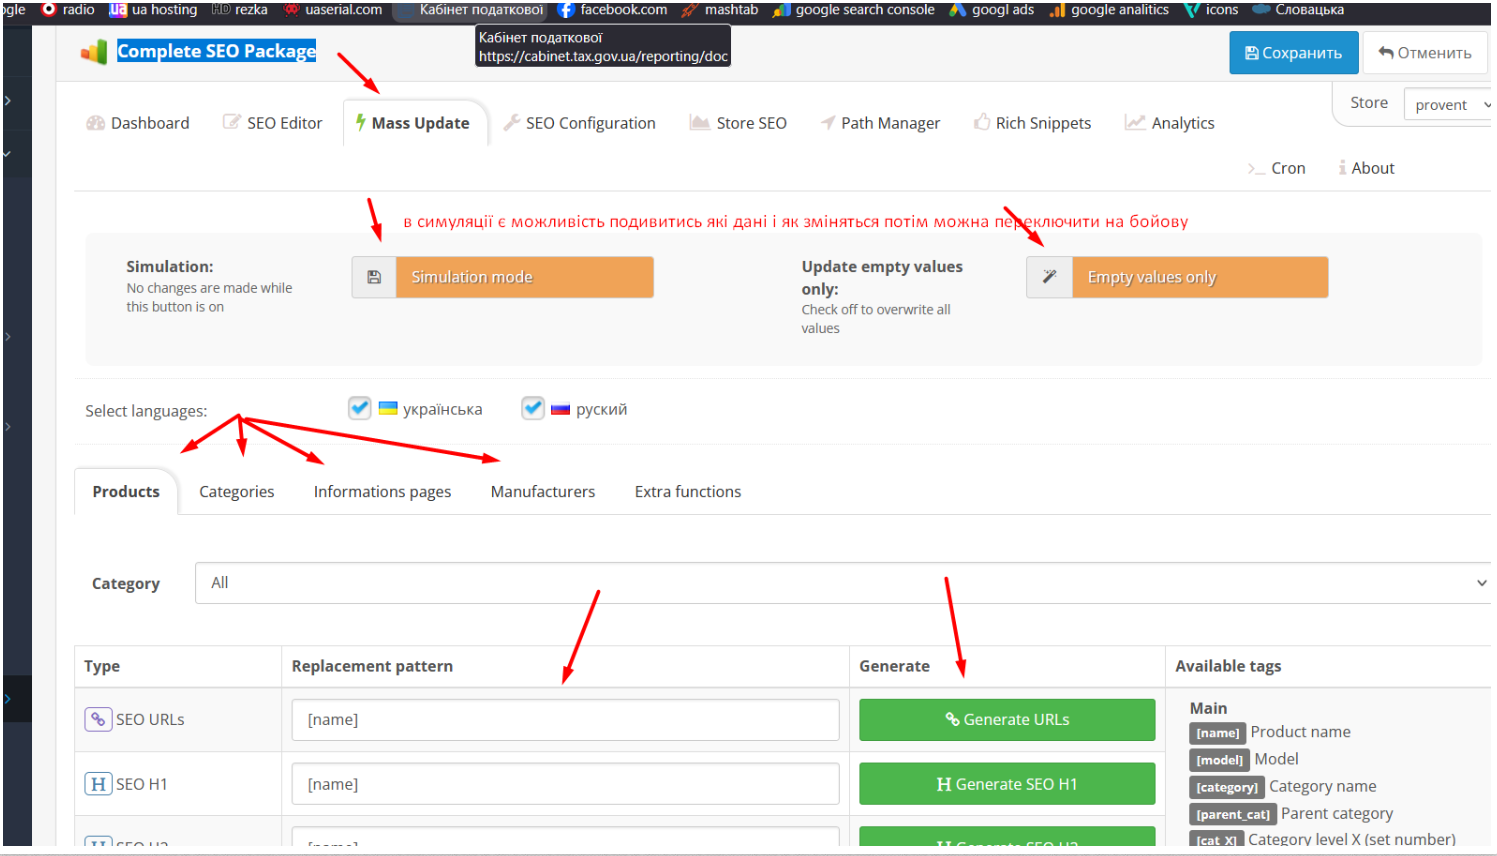
Task: Open the radio bookmark
Action: tap(67, 10)
